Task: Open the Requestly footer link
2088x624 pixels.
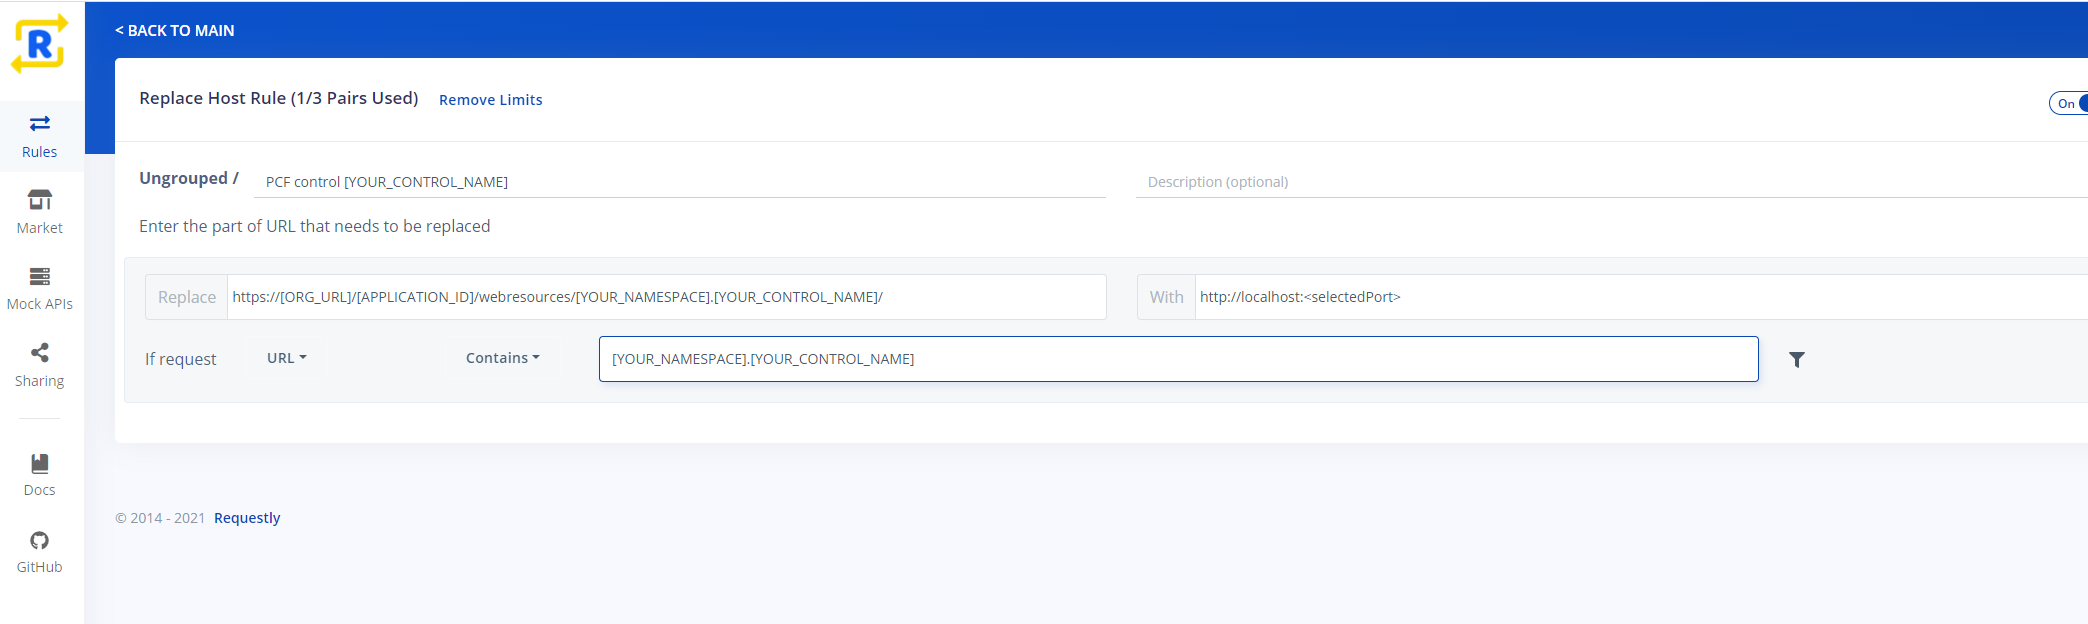Action: [x=247, y=518]
